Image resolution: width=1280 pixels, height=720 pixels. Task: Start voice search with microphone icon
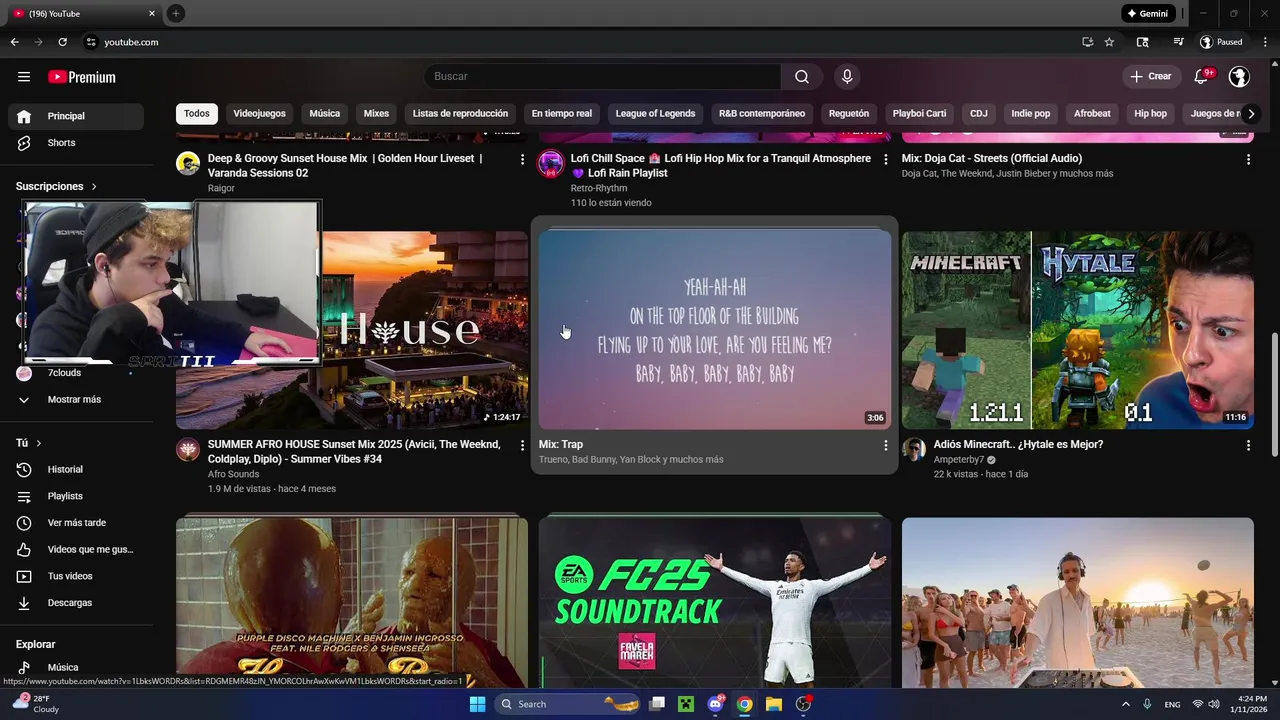[x=847, y=77]
